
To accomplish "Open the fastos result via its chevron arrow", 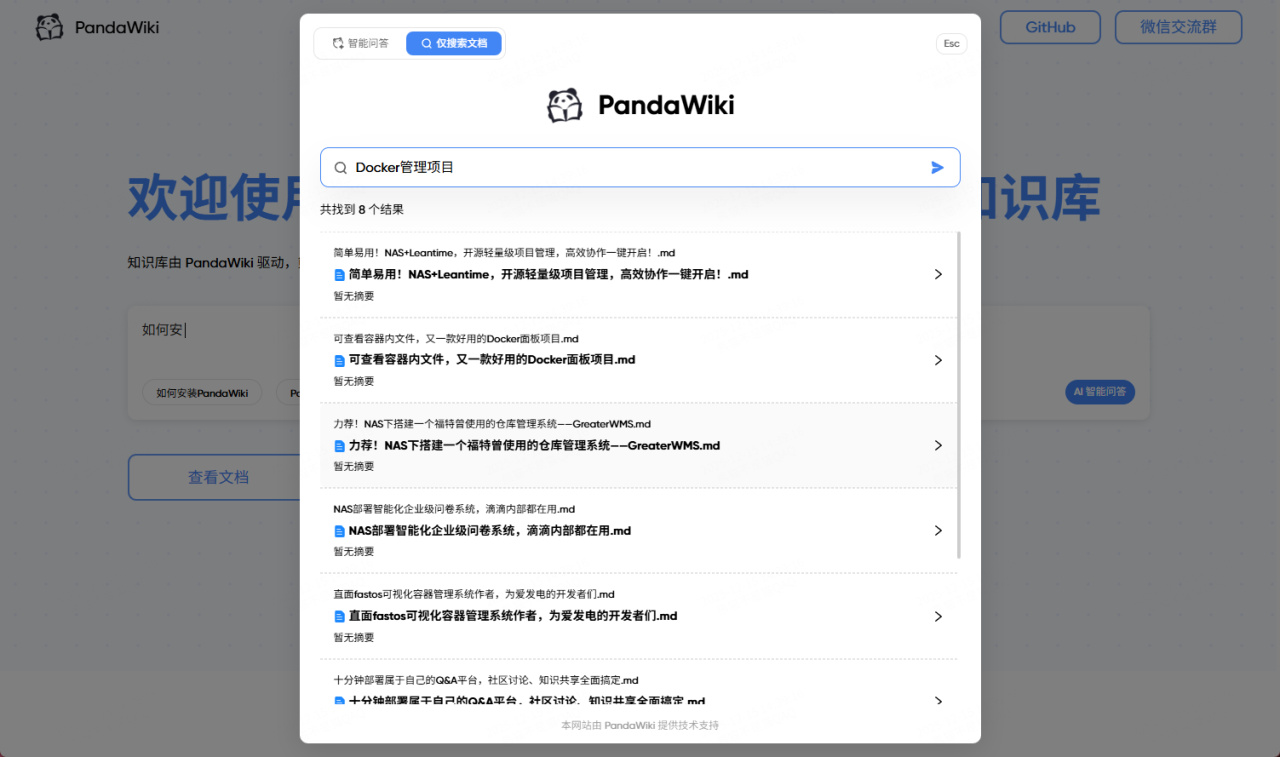I will tap(938, 616).
